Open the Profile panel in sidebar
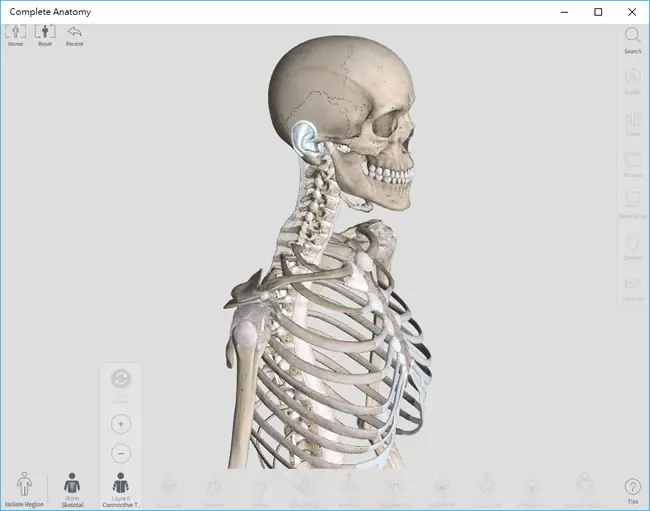This screenshot has height=511, width=650. [632, 82]
